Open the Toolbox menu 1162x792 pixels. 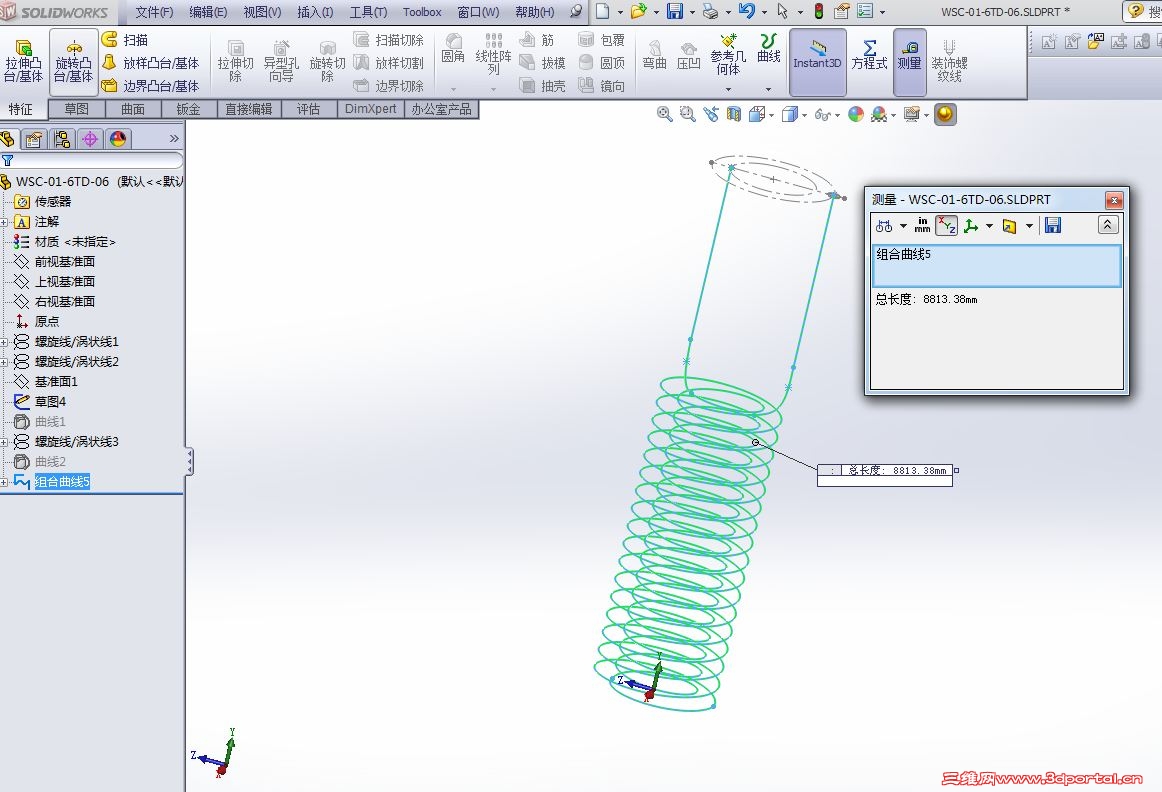422,12
